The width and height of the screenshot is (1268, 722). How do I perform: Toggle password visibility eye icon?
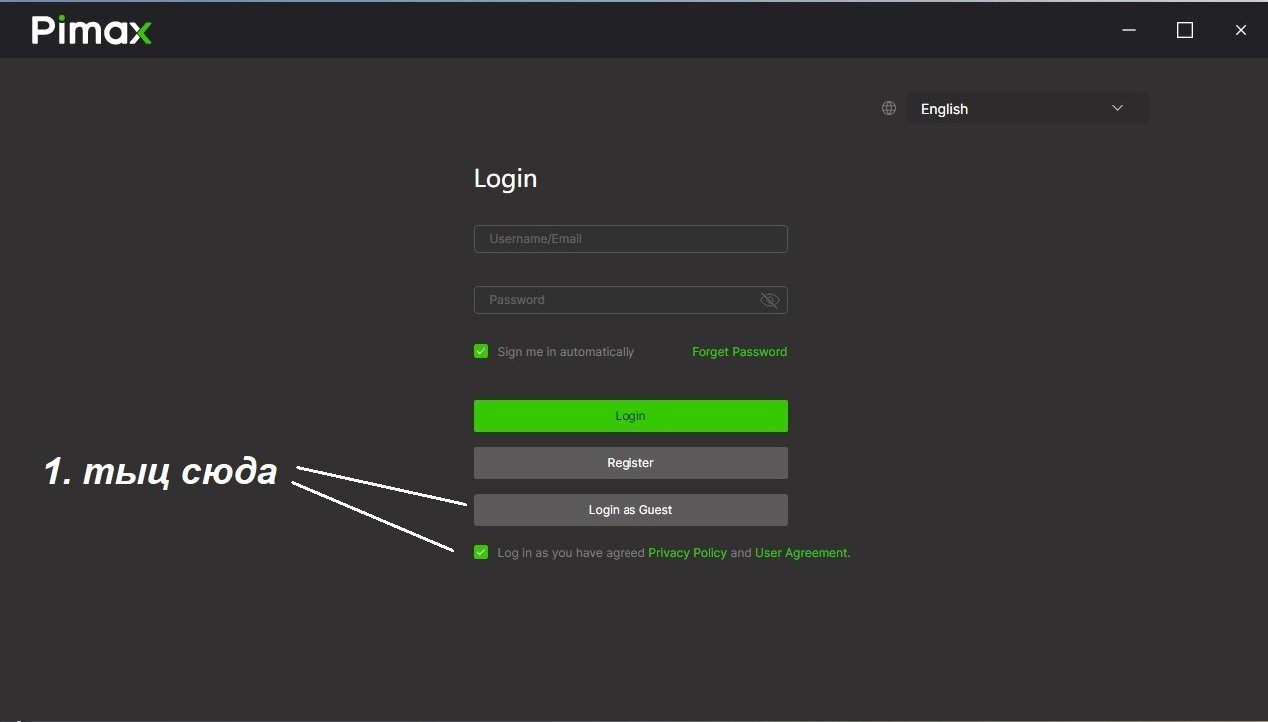[769, 300]
